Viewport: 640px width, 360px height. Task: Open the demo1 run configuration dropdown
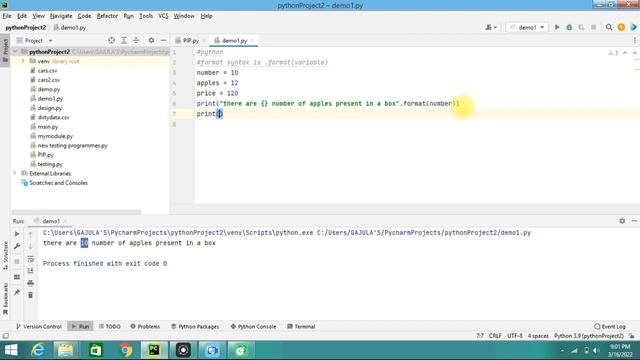pos(527,27)
